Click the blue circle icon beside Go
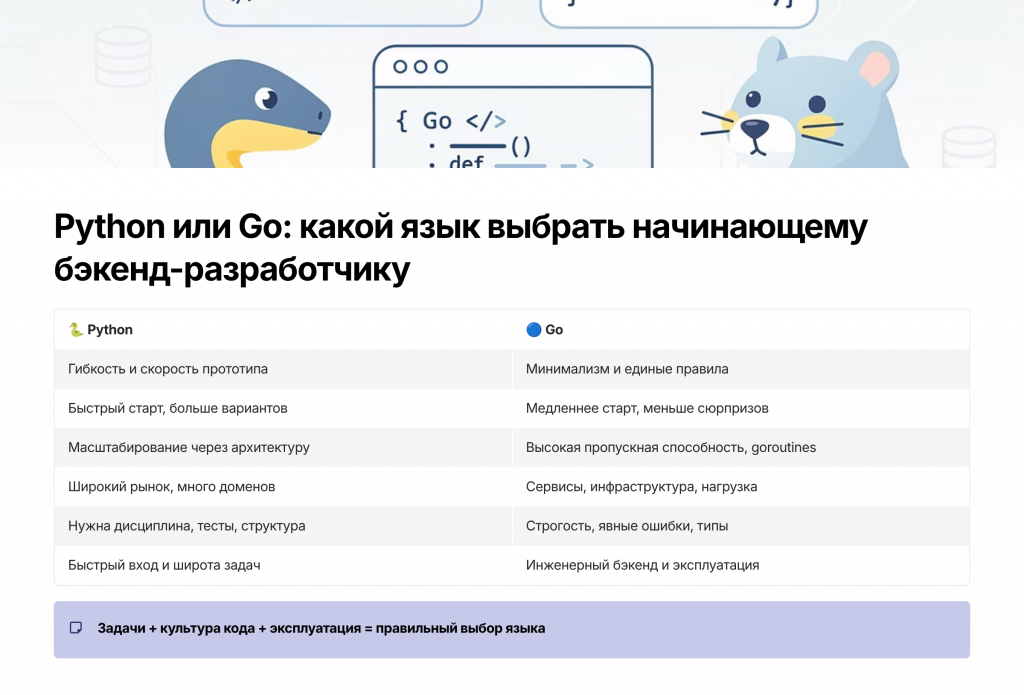 (533, 330)
